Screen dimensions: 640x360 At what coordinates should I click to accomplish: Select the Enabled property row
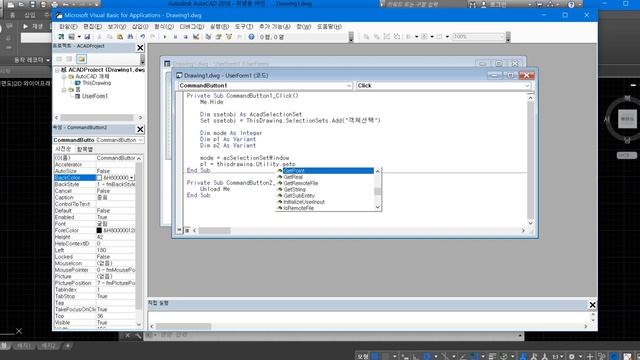pos(95,218)
